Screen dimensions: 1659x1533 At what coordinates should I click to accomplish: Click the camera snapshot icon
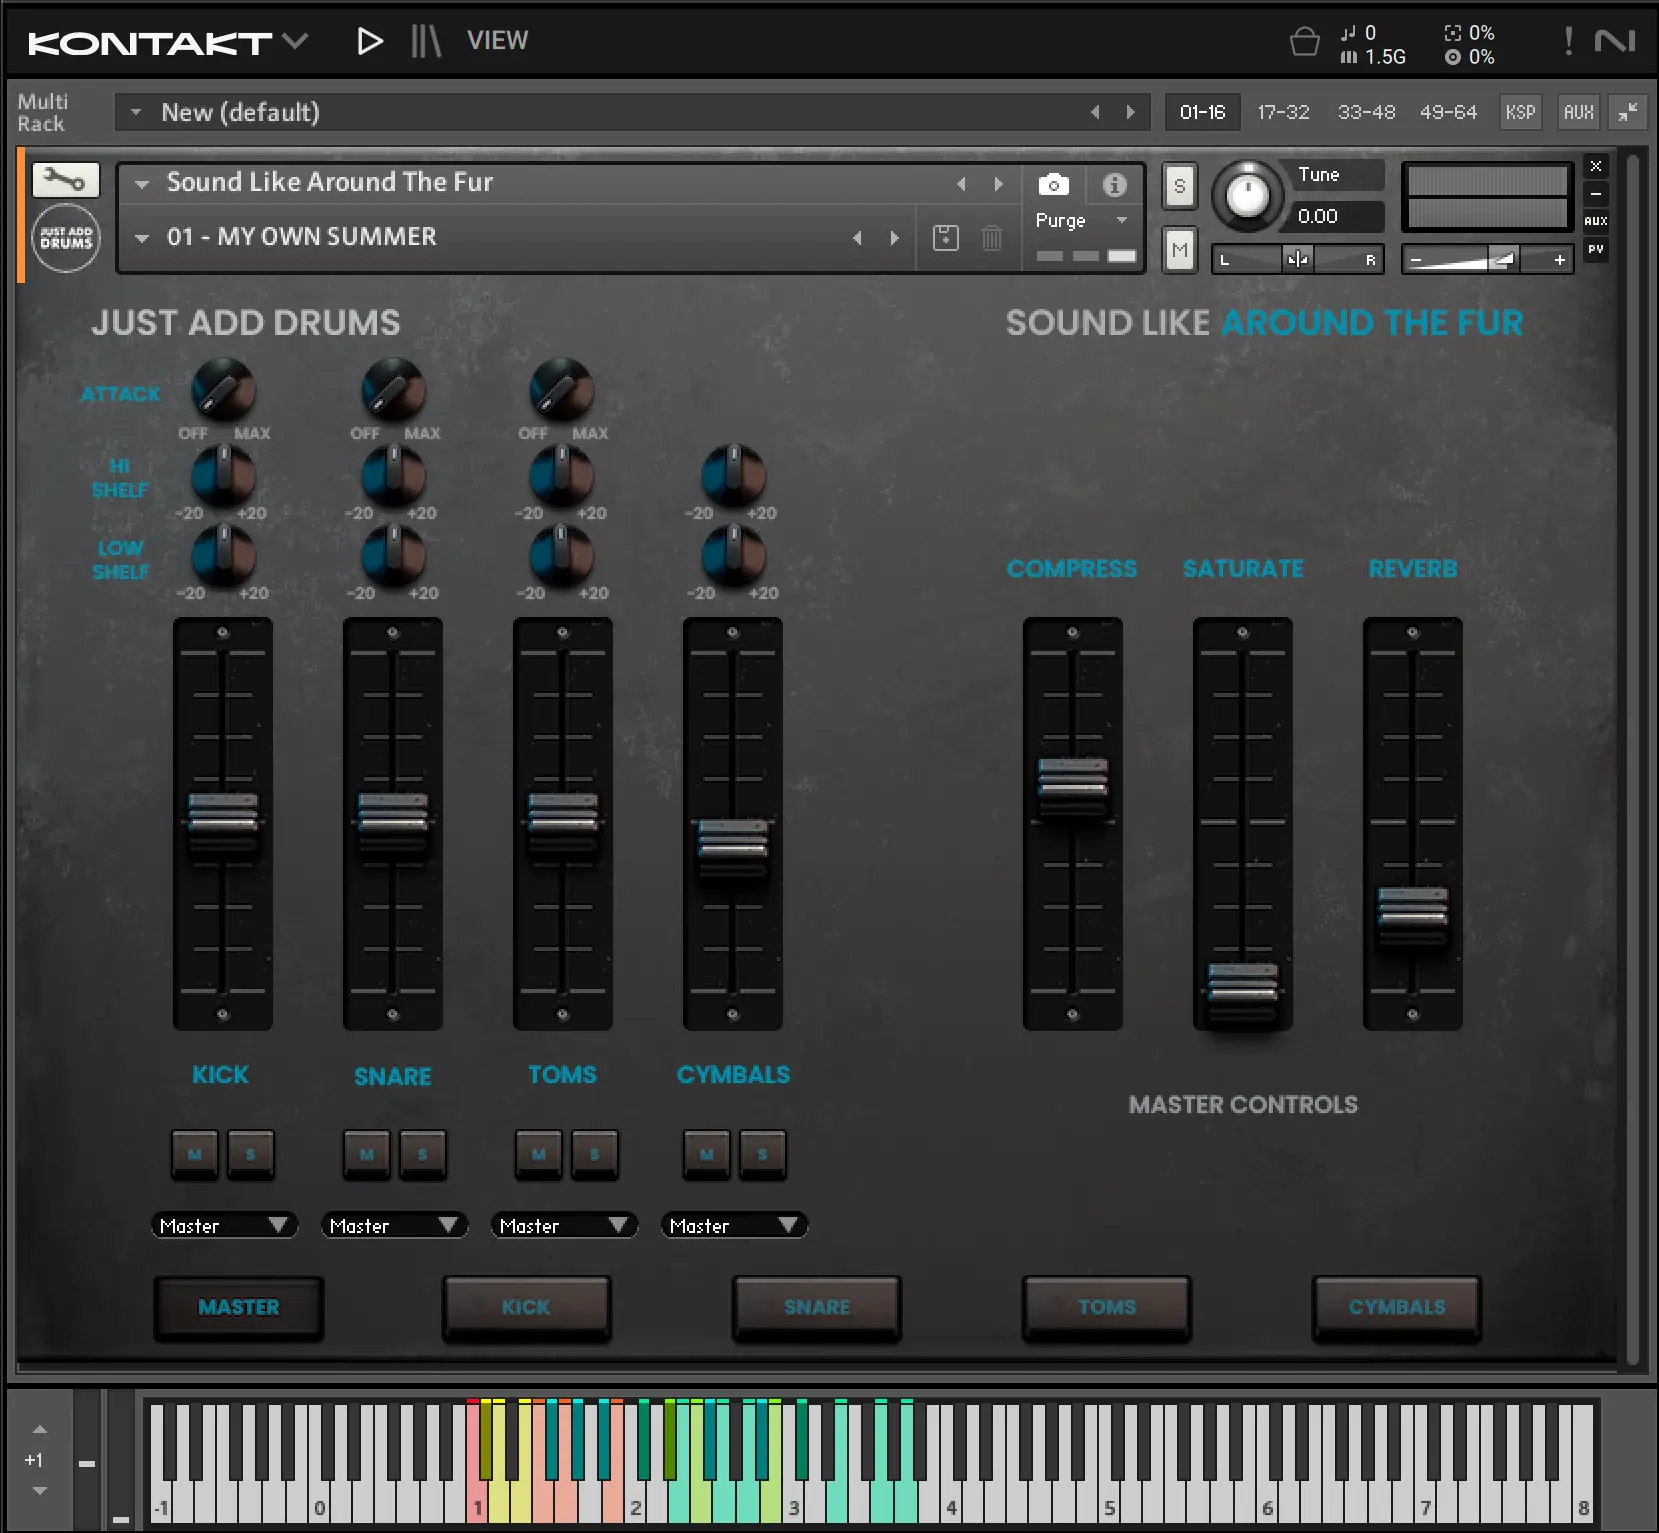[1053, 185]
